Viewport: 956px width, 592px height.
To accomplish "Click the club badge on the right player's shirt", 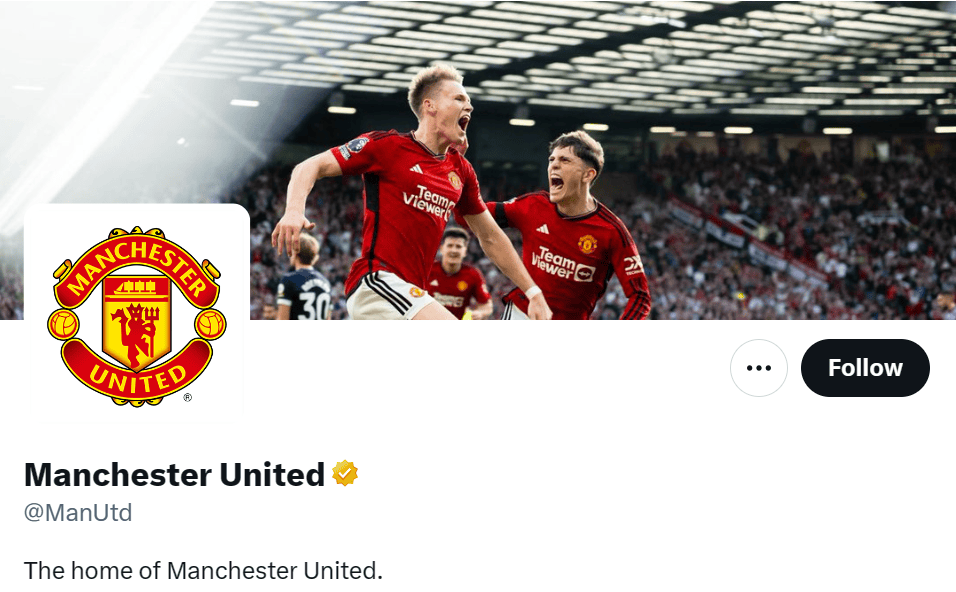I will pyautogui.click(x=588, y=244).
